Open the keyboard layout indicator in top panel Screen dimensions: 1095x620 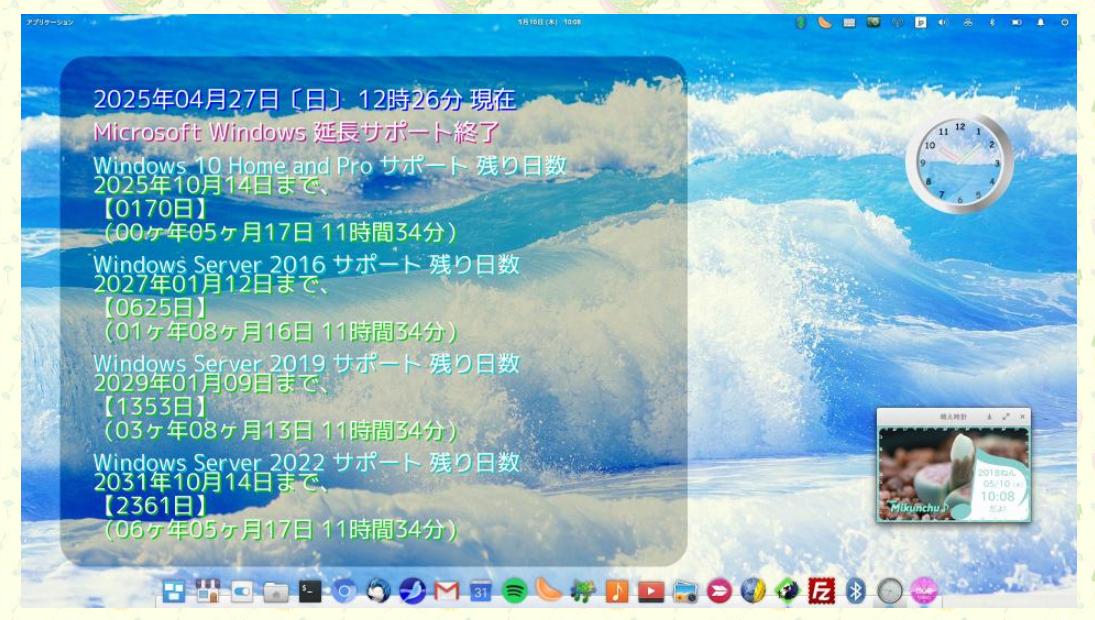849,22
